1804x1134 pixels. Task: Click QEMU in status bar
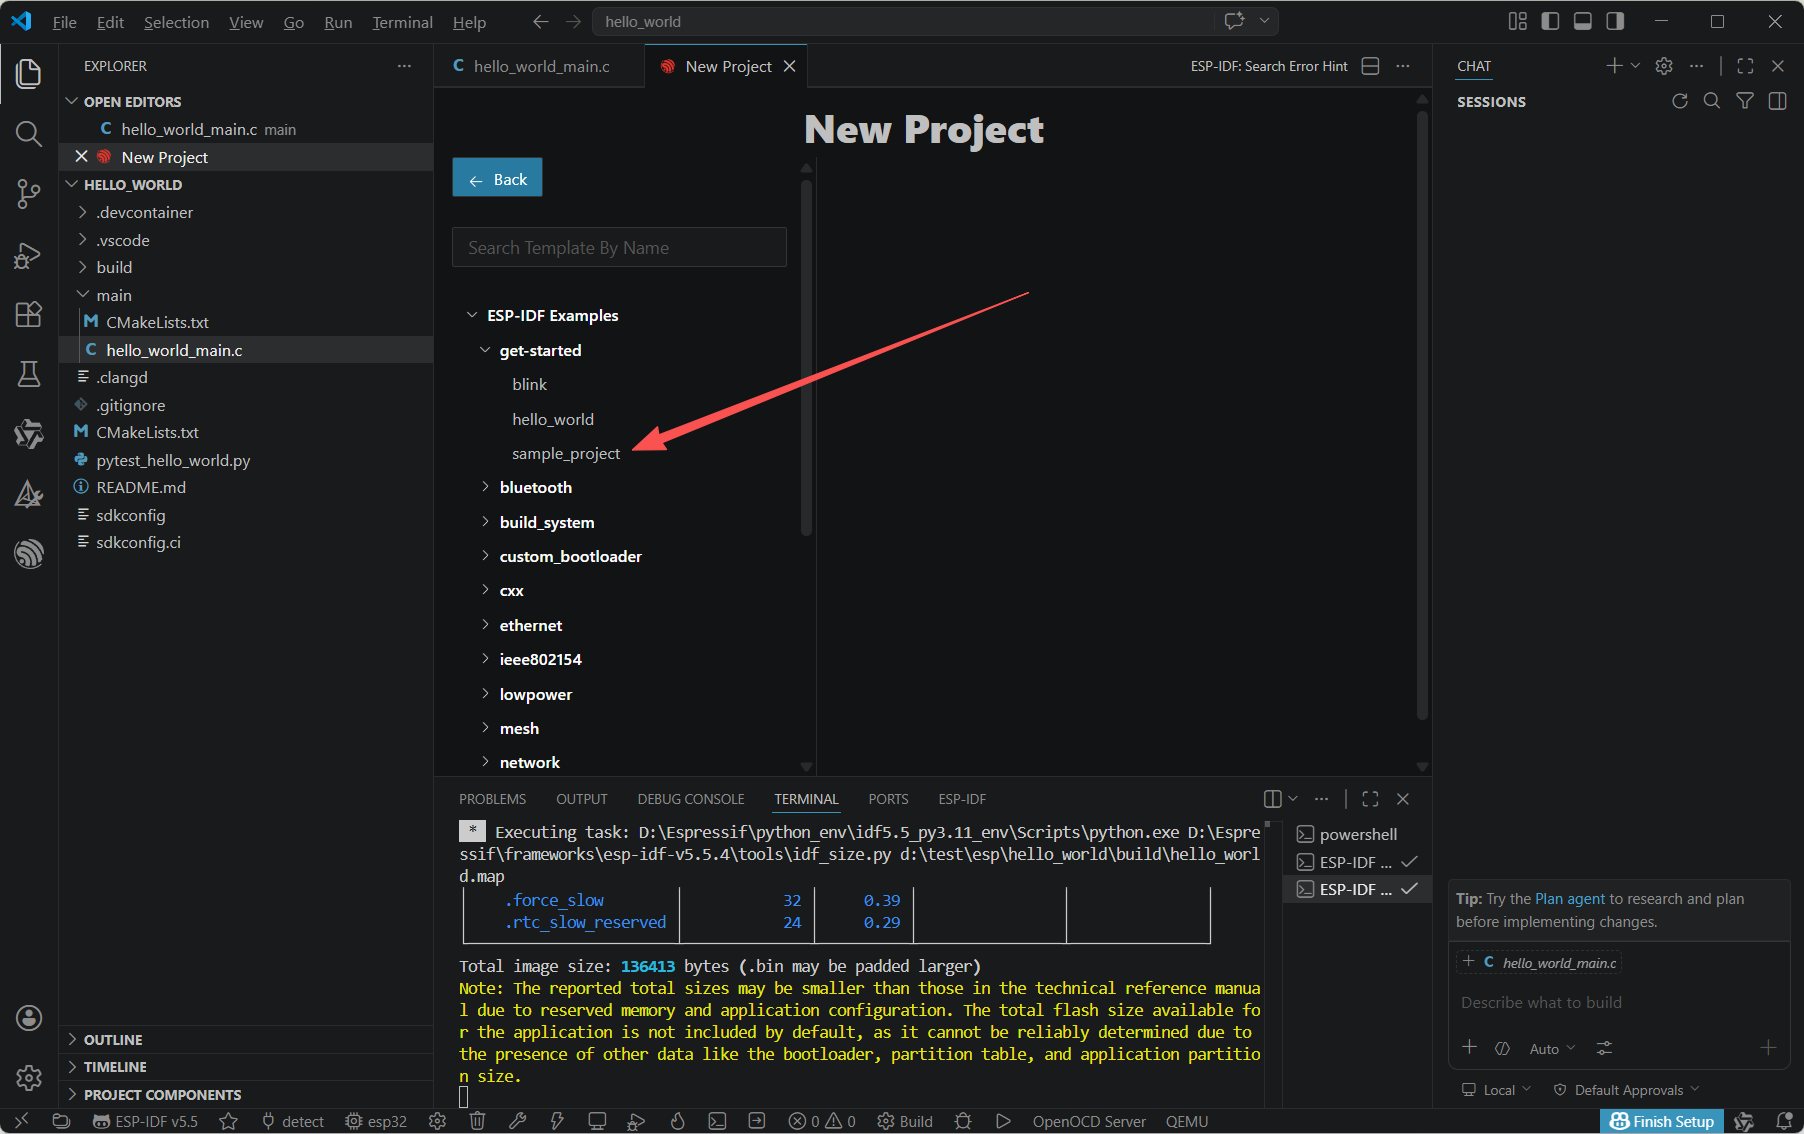click(x=1187, y=1121)
